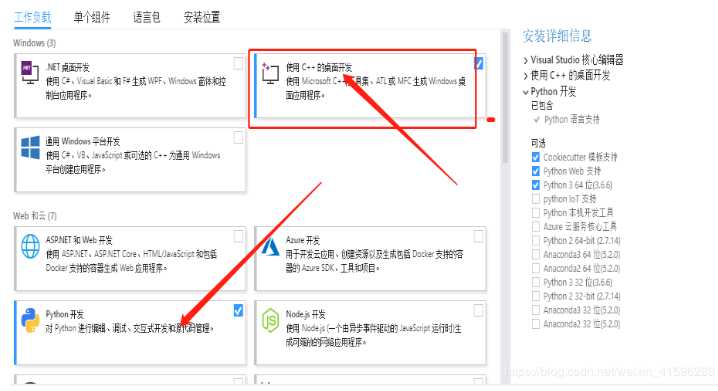Expand Visual Studio 核心编辑器 details
Image resolution: width=718 pixels, height=391 pixels.
pyautogui.click(x=526, y=60)
